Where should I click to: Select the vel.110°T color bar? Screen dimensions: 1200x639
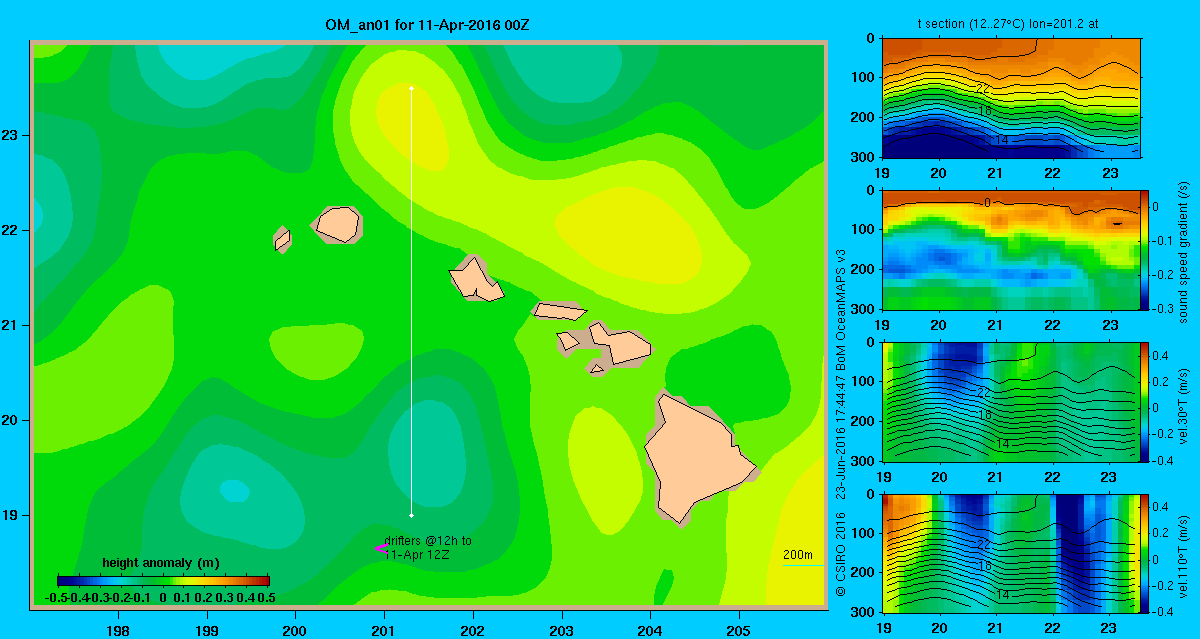click(1146, 552)
